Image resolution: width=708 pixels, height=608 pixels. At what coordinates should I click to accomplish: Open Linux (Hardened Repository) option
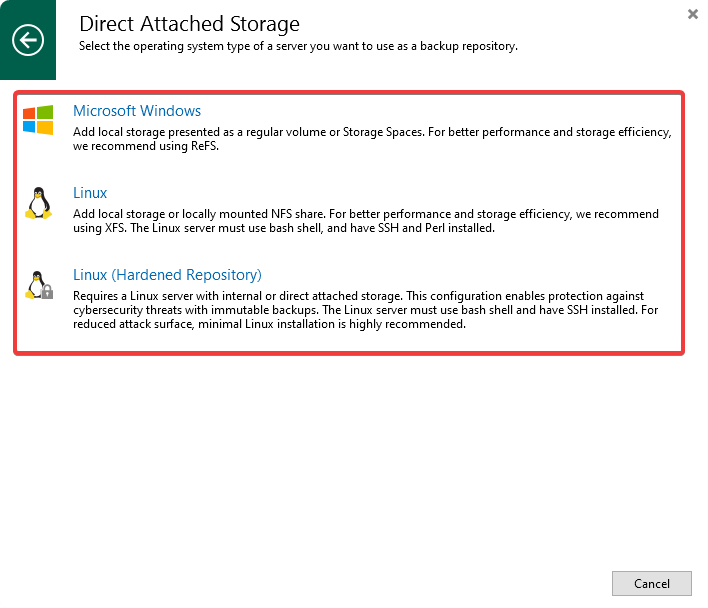167,275
